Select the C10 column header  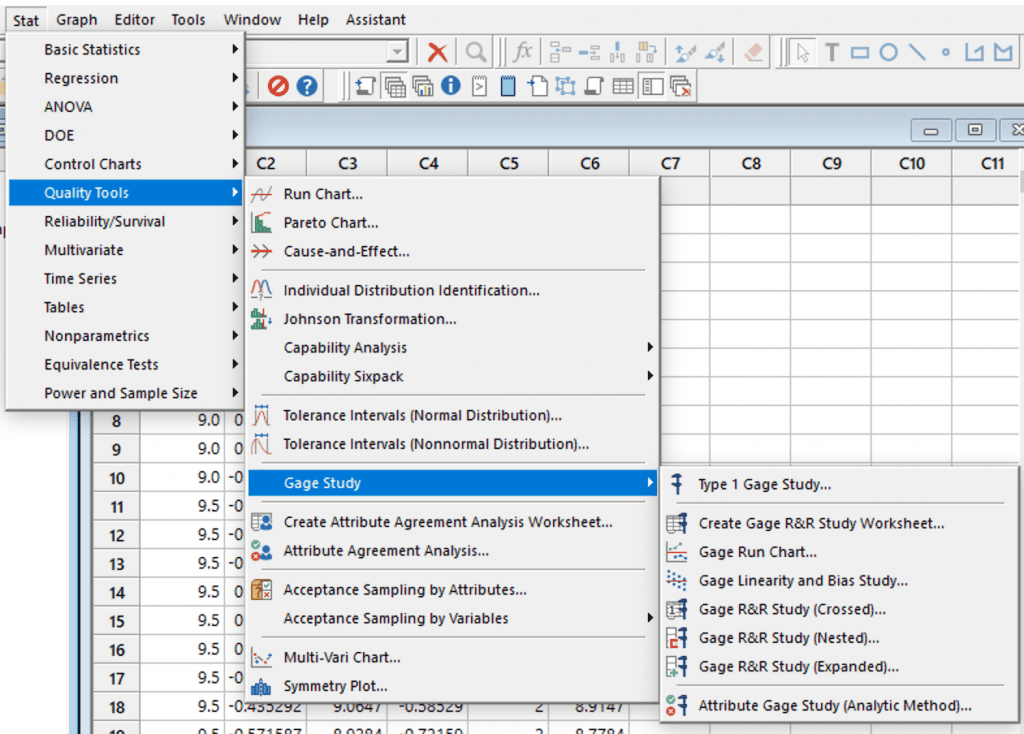pyautogui.click(x=912, y=163)
